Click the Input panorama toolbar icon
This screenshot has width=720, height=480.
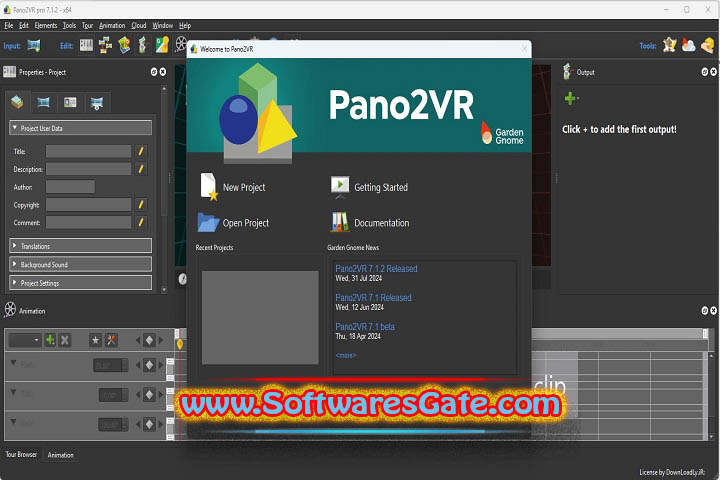pyautogui.click(x=34, y=45)
